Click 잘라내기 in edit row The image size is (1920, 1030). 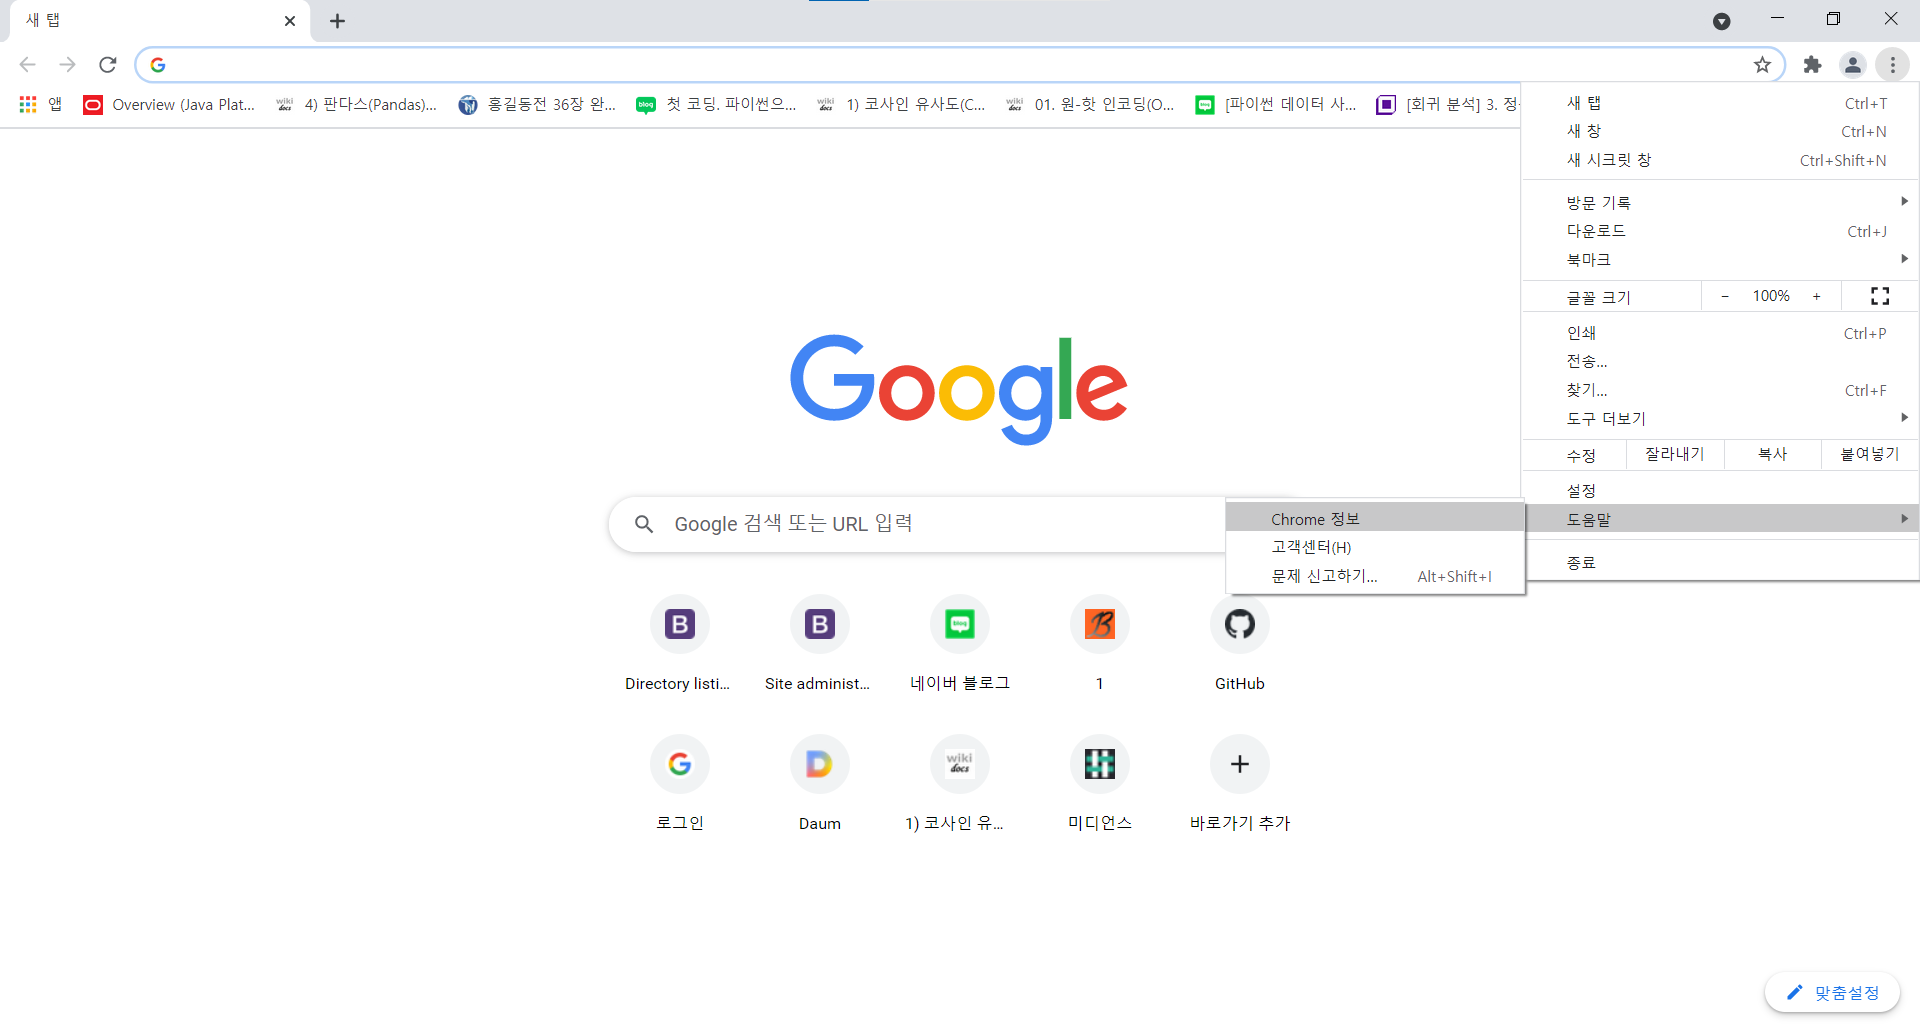pyautogui.click(x=1675, y=454)
